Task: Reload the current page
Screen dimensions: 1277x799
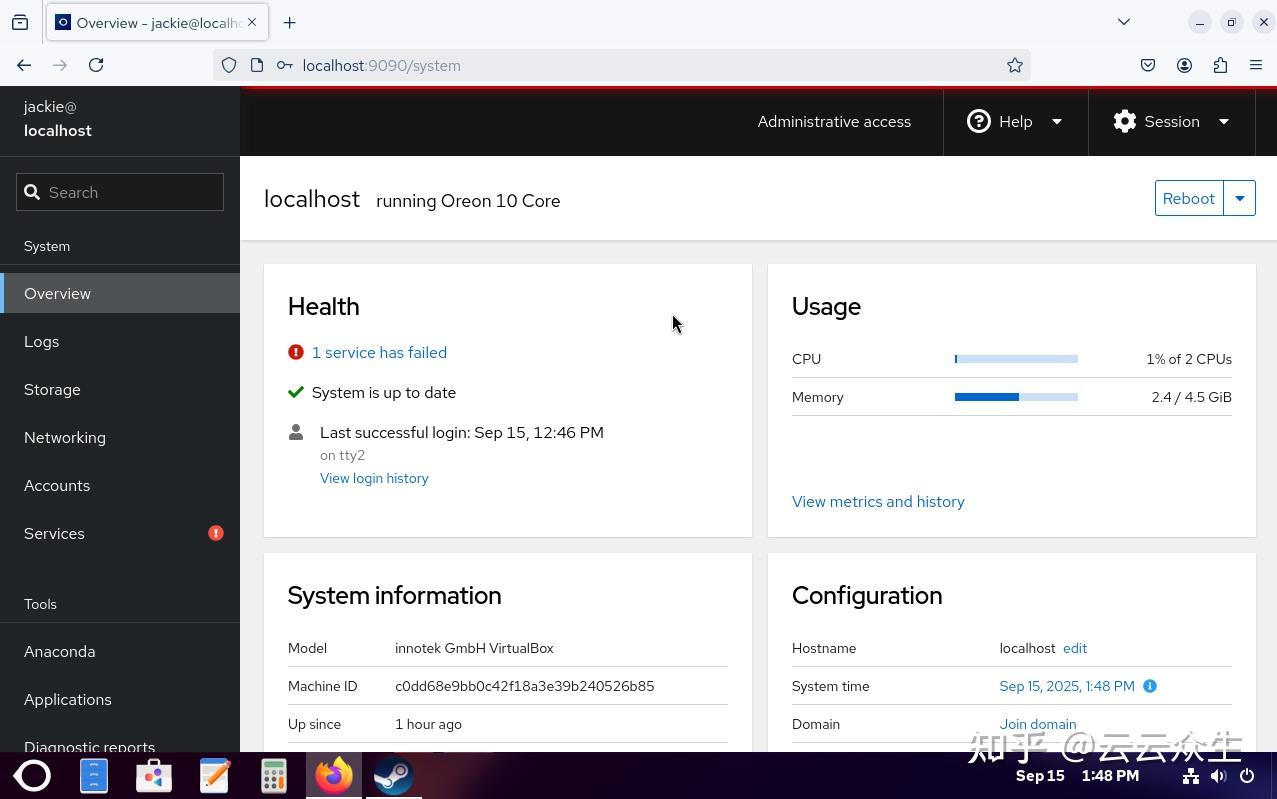Action: pyautogui.click(x=96, y=65)
